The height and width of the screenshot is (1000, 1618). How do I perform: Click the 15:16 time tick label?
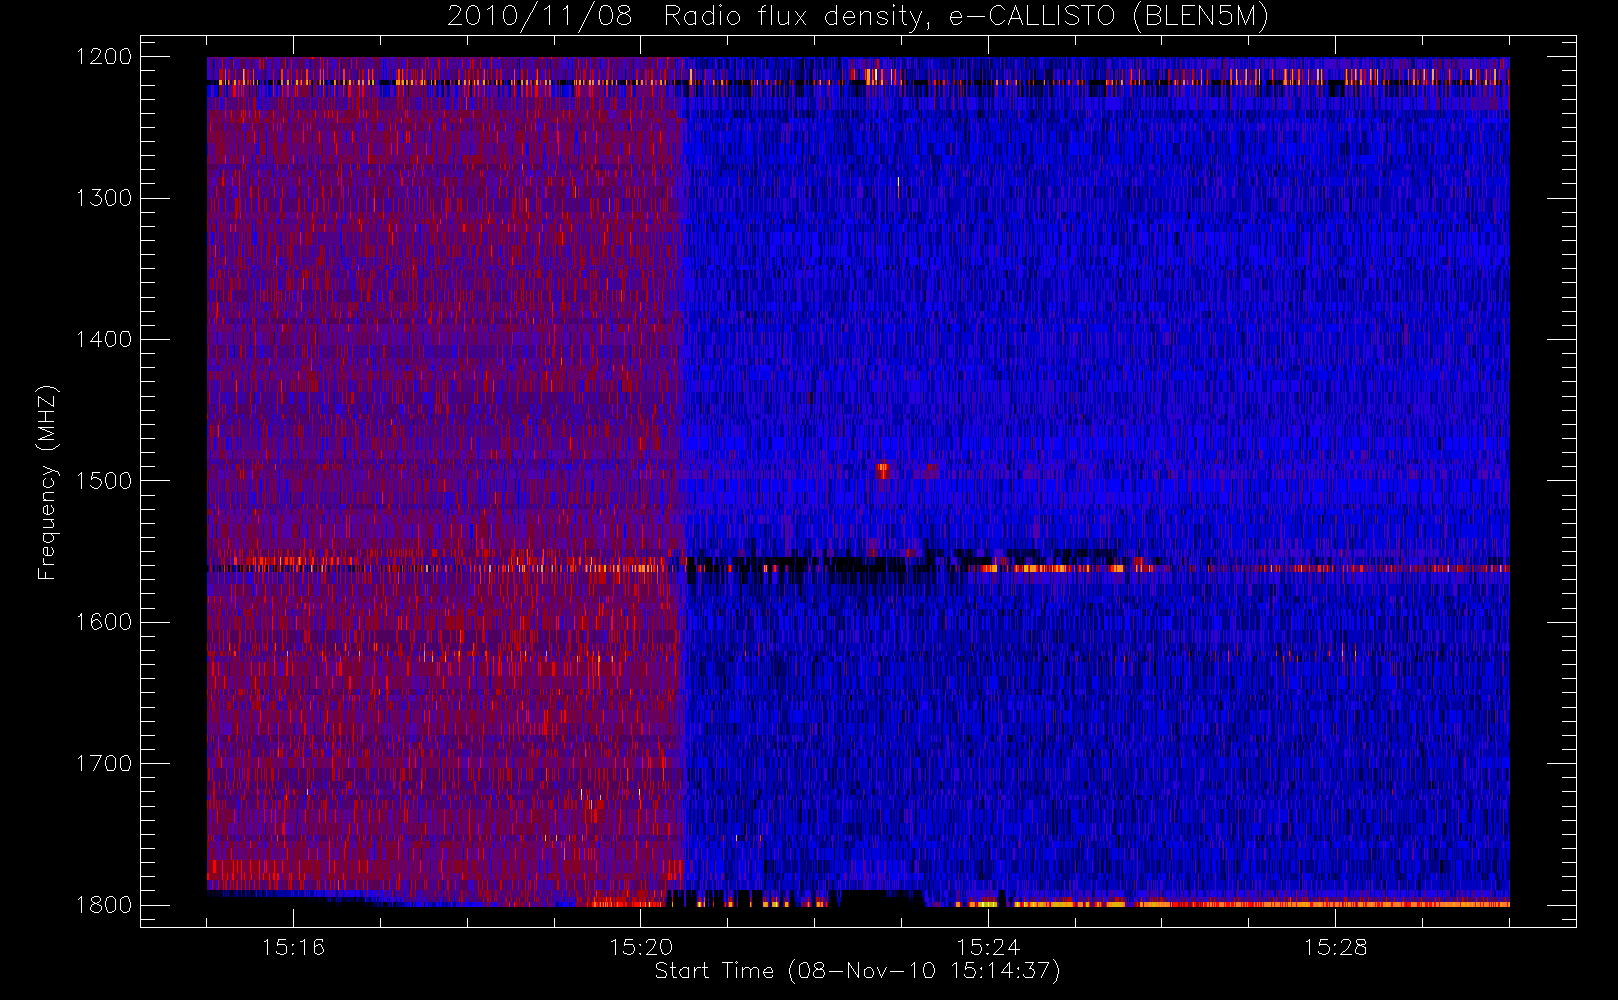click(x=293, y=947)
